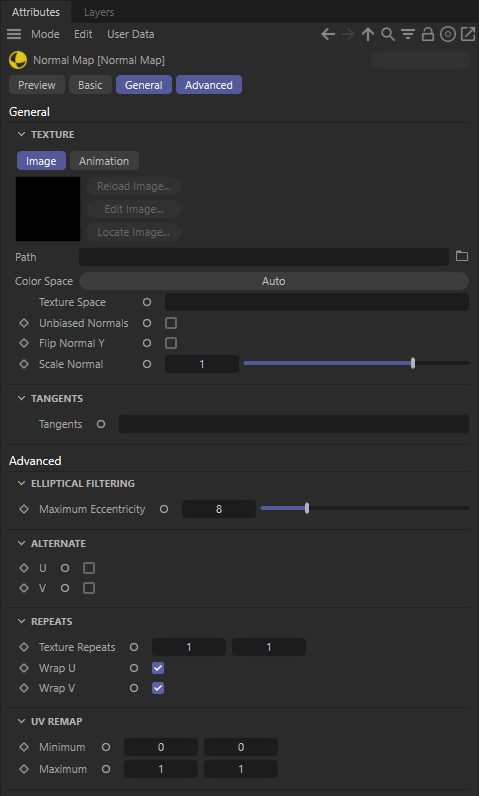
Task: Enable the Flip Normal Y checkbox
Action: click(171, 343)
